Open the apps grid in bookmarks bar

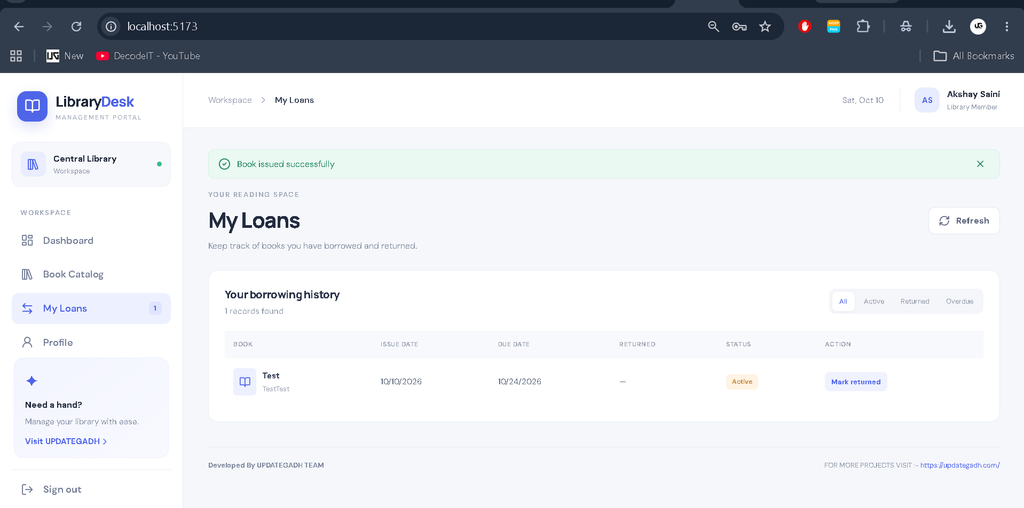[16, 56]
